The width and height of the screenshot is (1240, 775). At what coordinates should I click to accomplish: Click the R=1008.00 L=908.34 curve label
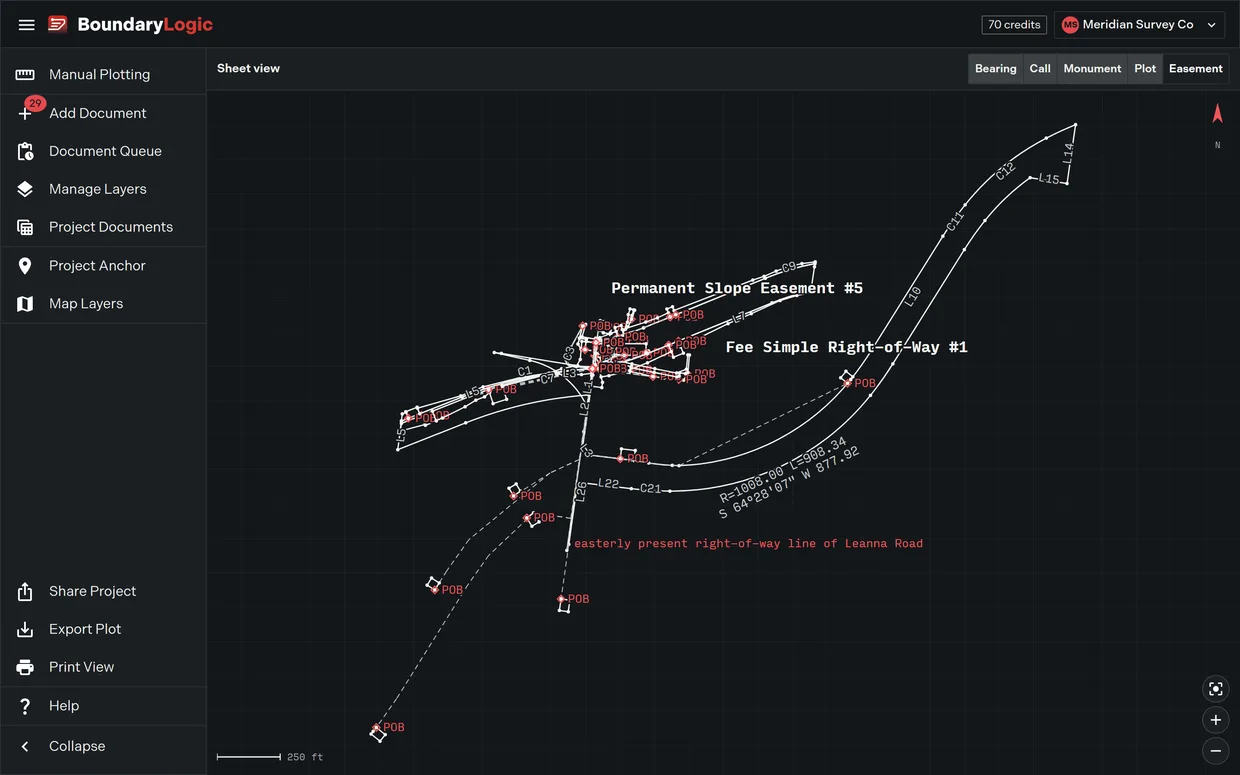(x=783, y=469)
